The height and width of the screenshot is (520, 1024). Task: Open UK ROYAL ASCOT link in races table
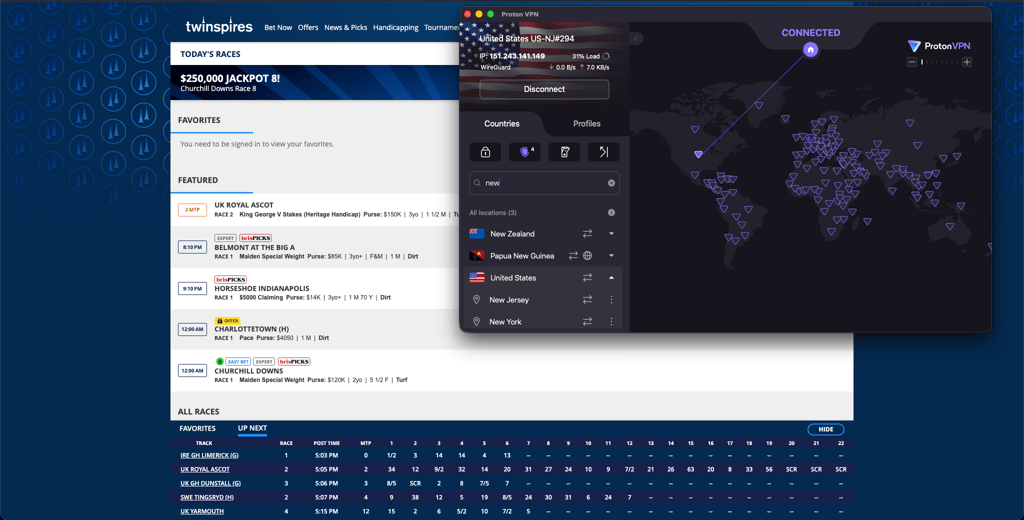[x=205, y=469]
